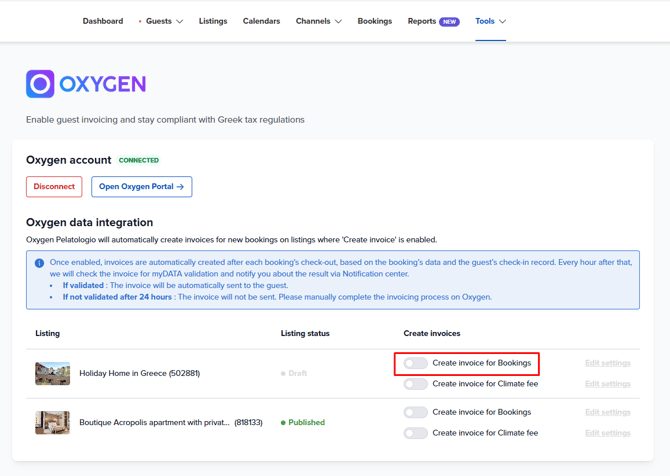670x476 pixels.
Task: Select the 'Holiday Home in Greece (502881)' listing name
Action: click(140, 373)
